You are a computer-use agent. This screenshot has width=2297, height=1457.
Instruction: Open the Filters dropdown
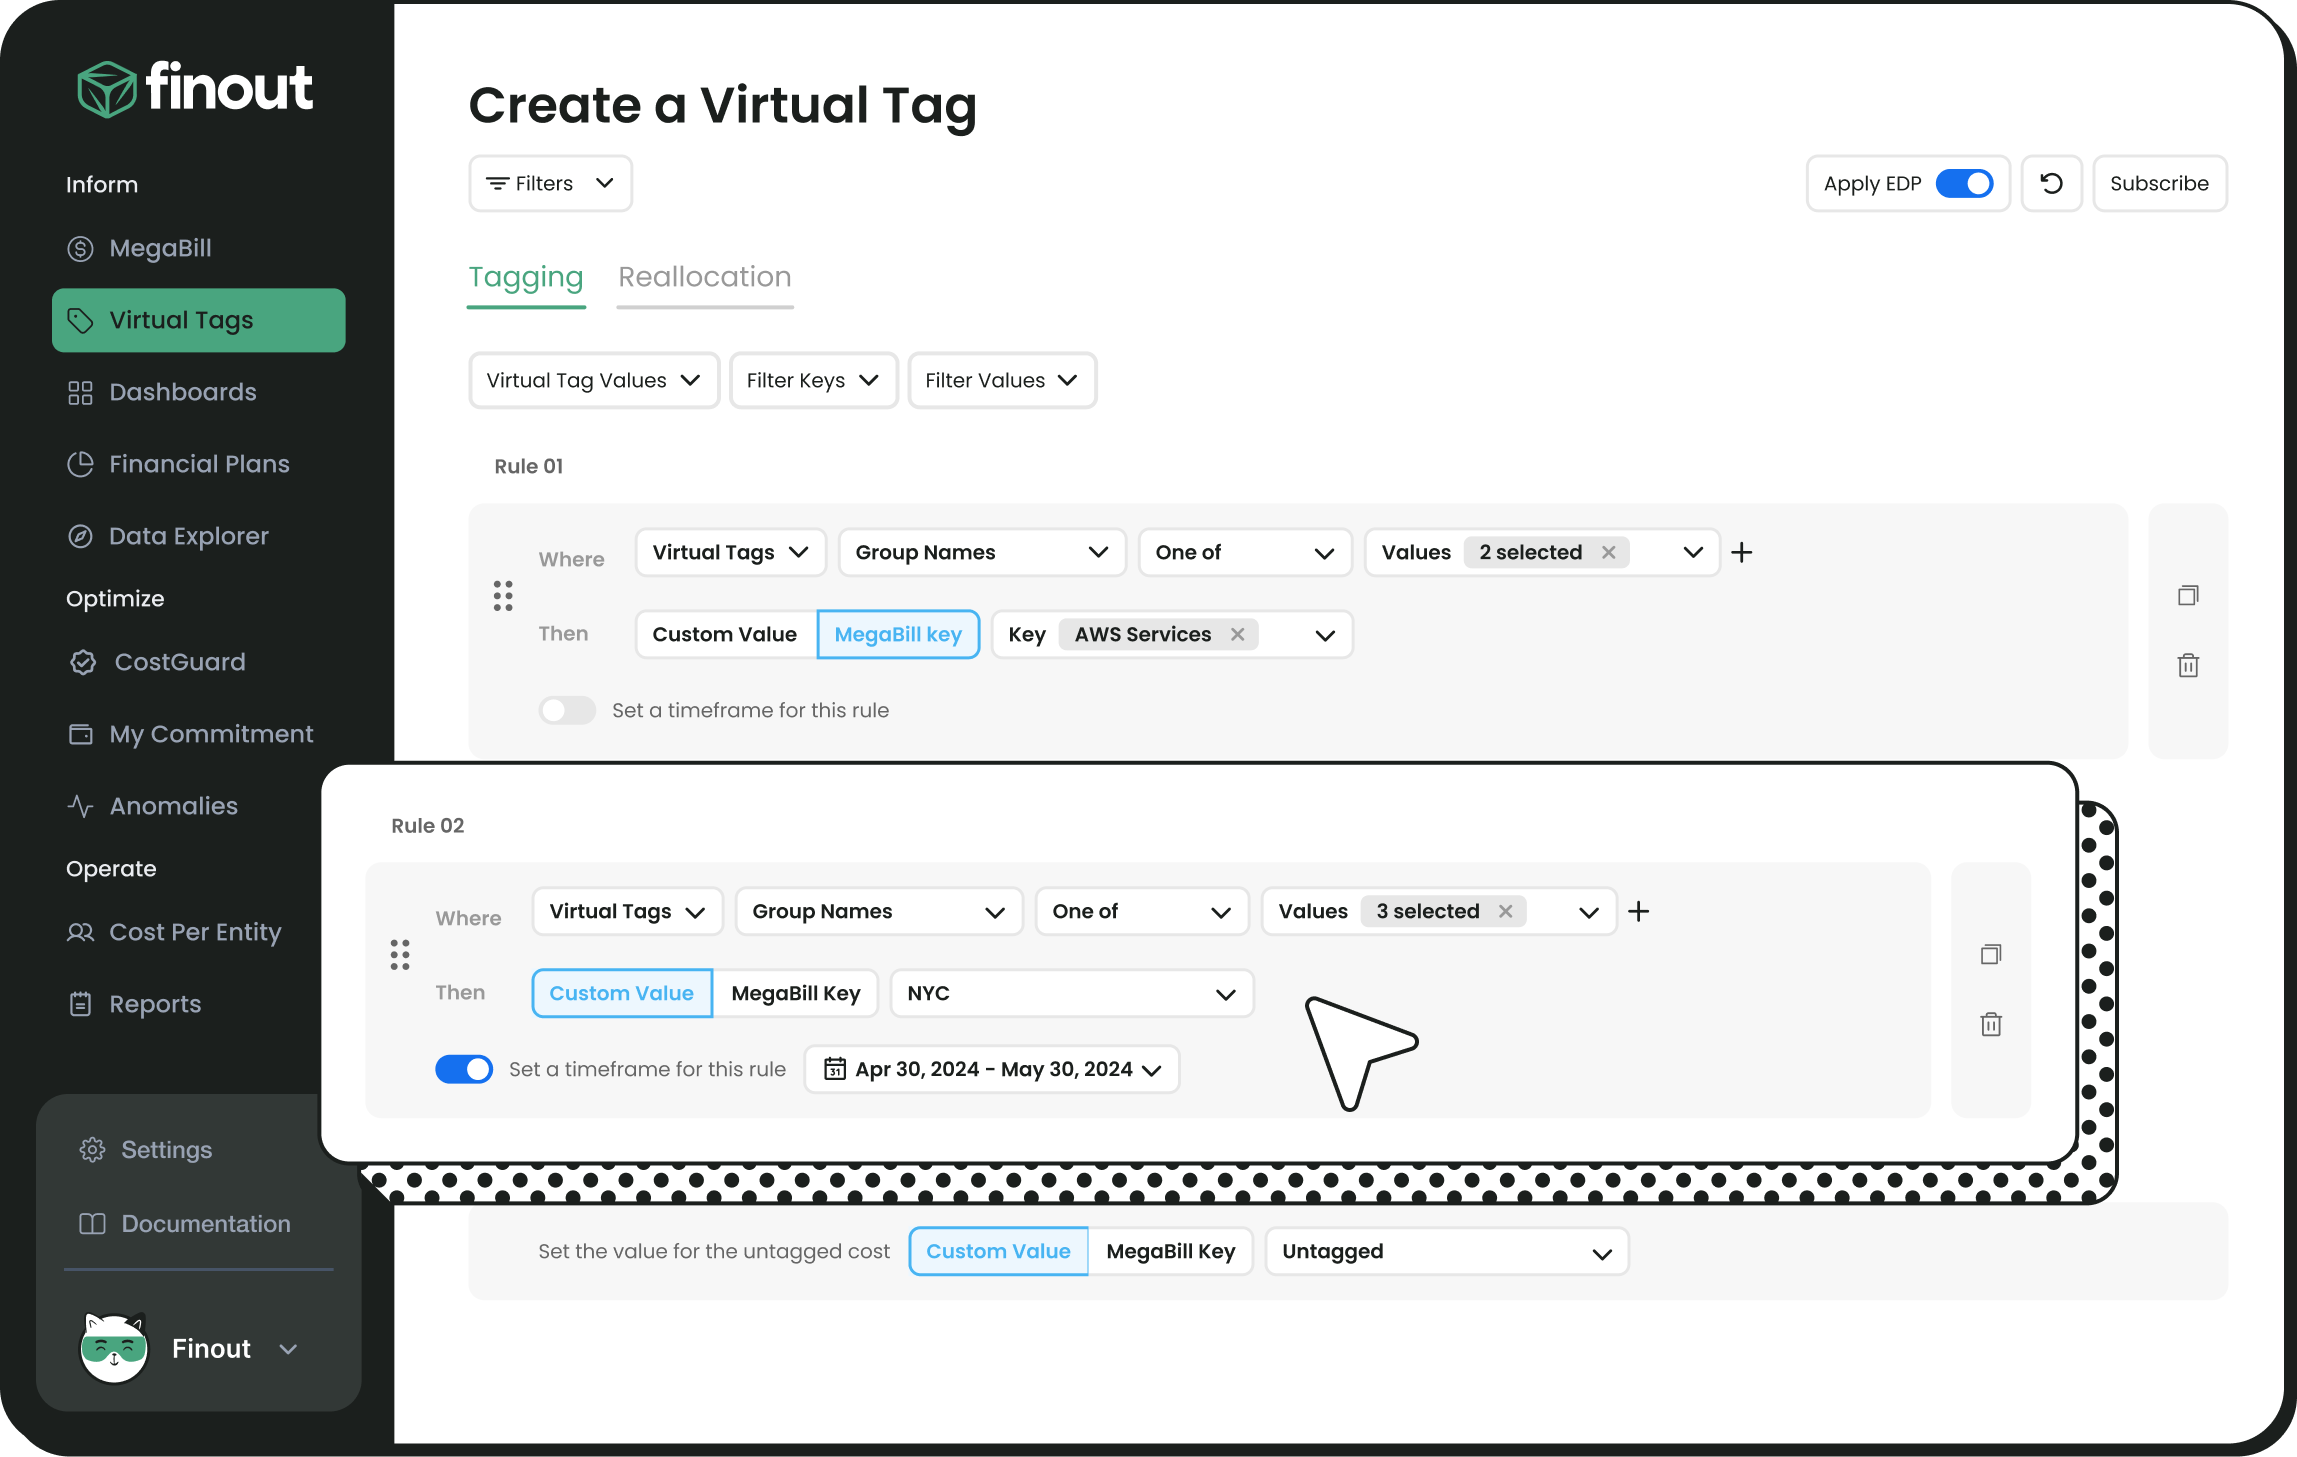point(549,183)
